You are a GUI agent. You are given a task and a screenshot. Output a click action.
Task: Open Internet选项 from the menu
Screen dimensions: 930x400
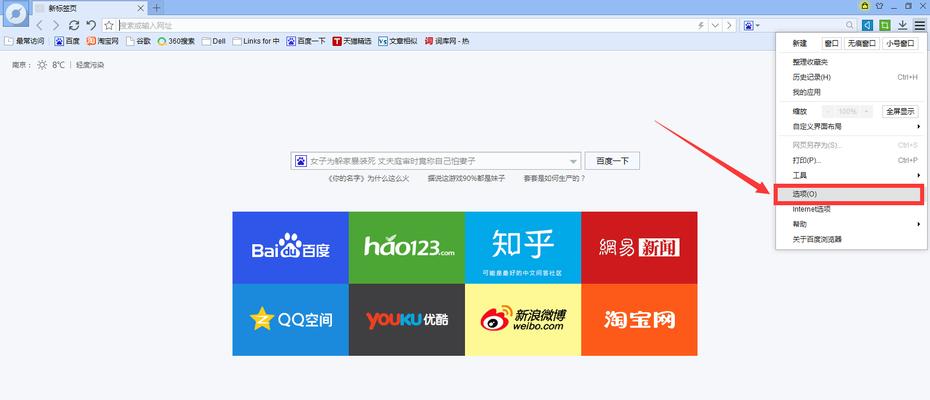(x=849, y=209)
